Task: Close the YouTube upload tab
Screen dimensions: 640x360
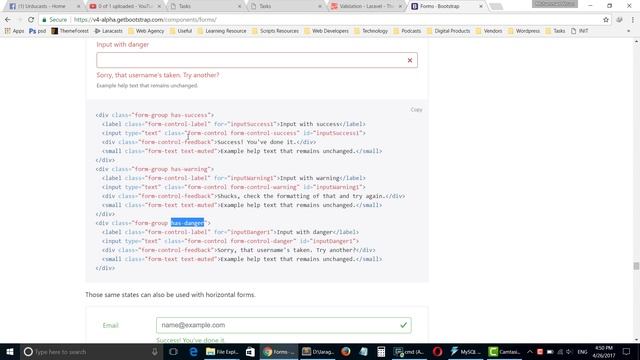Action: [159, 6]
